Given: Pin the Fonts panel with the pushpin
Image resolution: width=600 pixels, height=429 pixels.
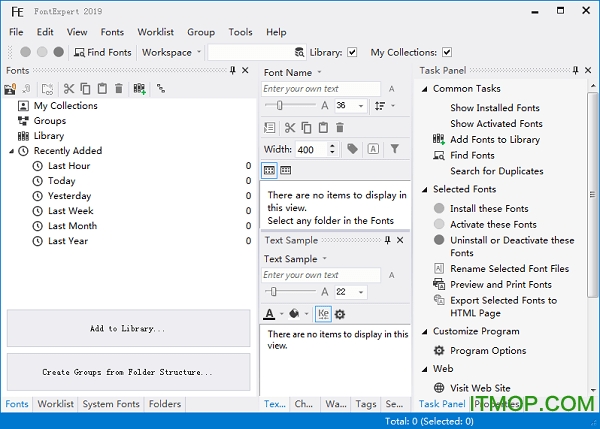Looking at the screenshot, I should (233, 70).
